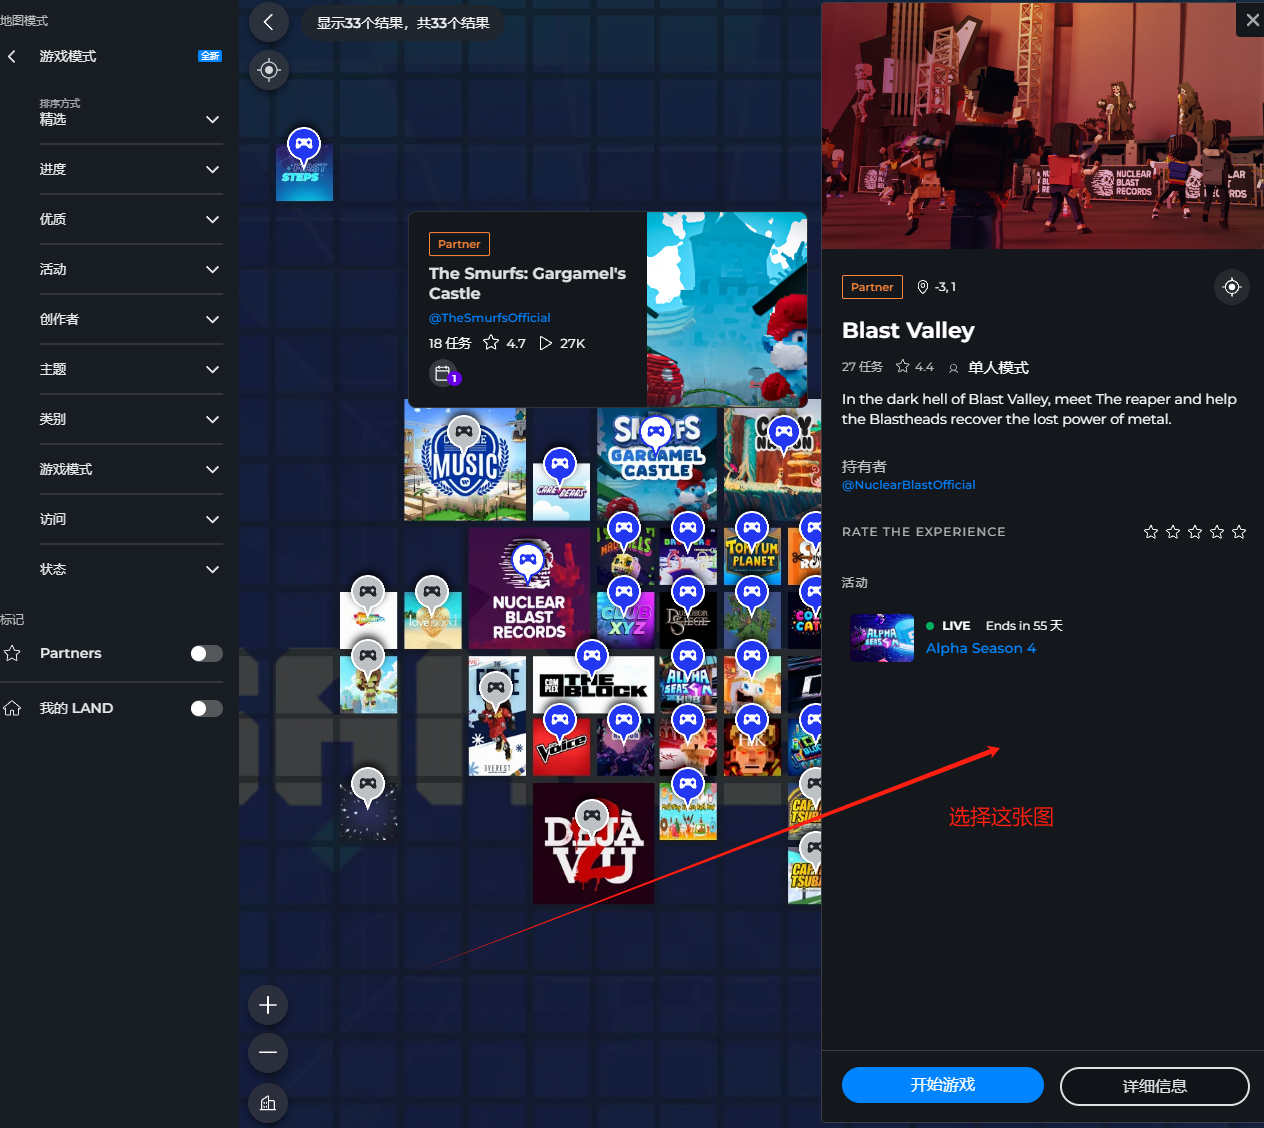Rate the experience one star

click(1151, 532)
